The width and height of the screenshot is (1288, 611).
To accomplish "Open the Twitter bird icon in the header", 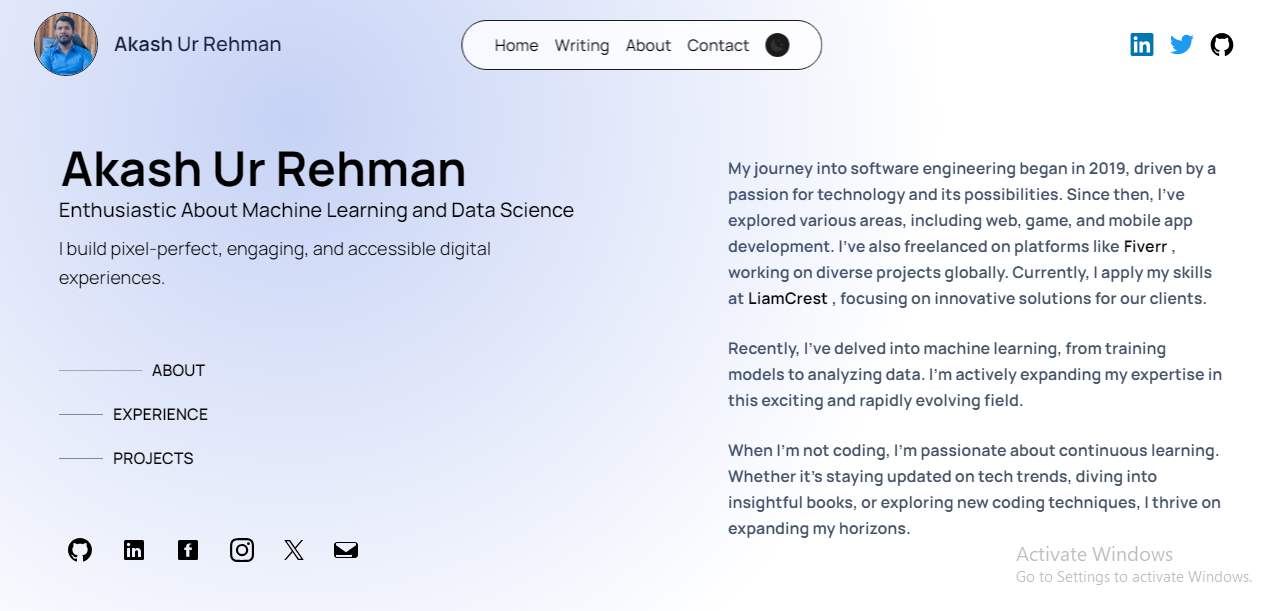I will tap(1182, 45).
